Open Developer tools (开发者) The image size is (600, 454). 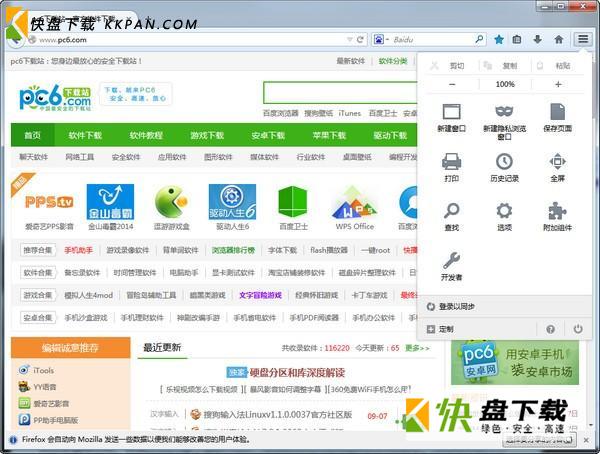(452, 266)
